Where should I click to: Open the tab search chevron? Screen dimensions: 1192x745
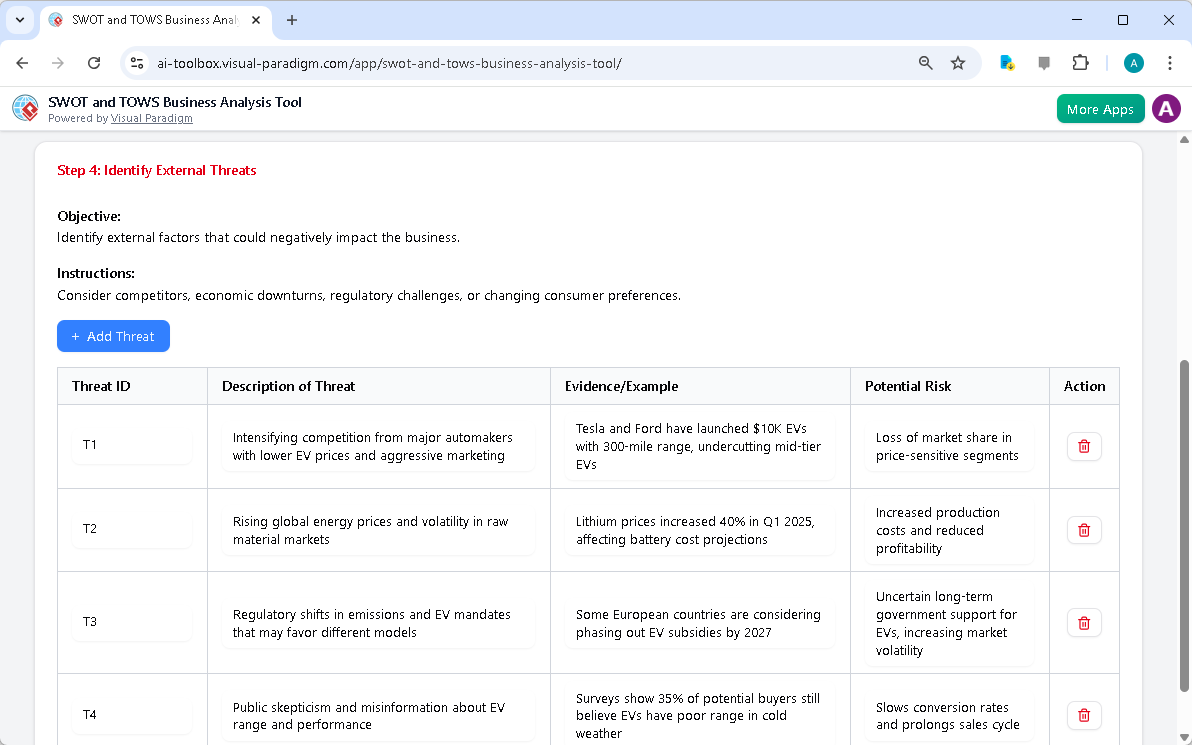pos(19,20)
